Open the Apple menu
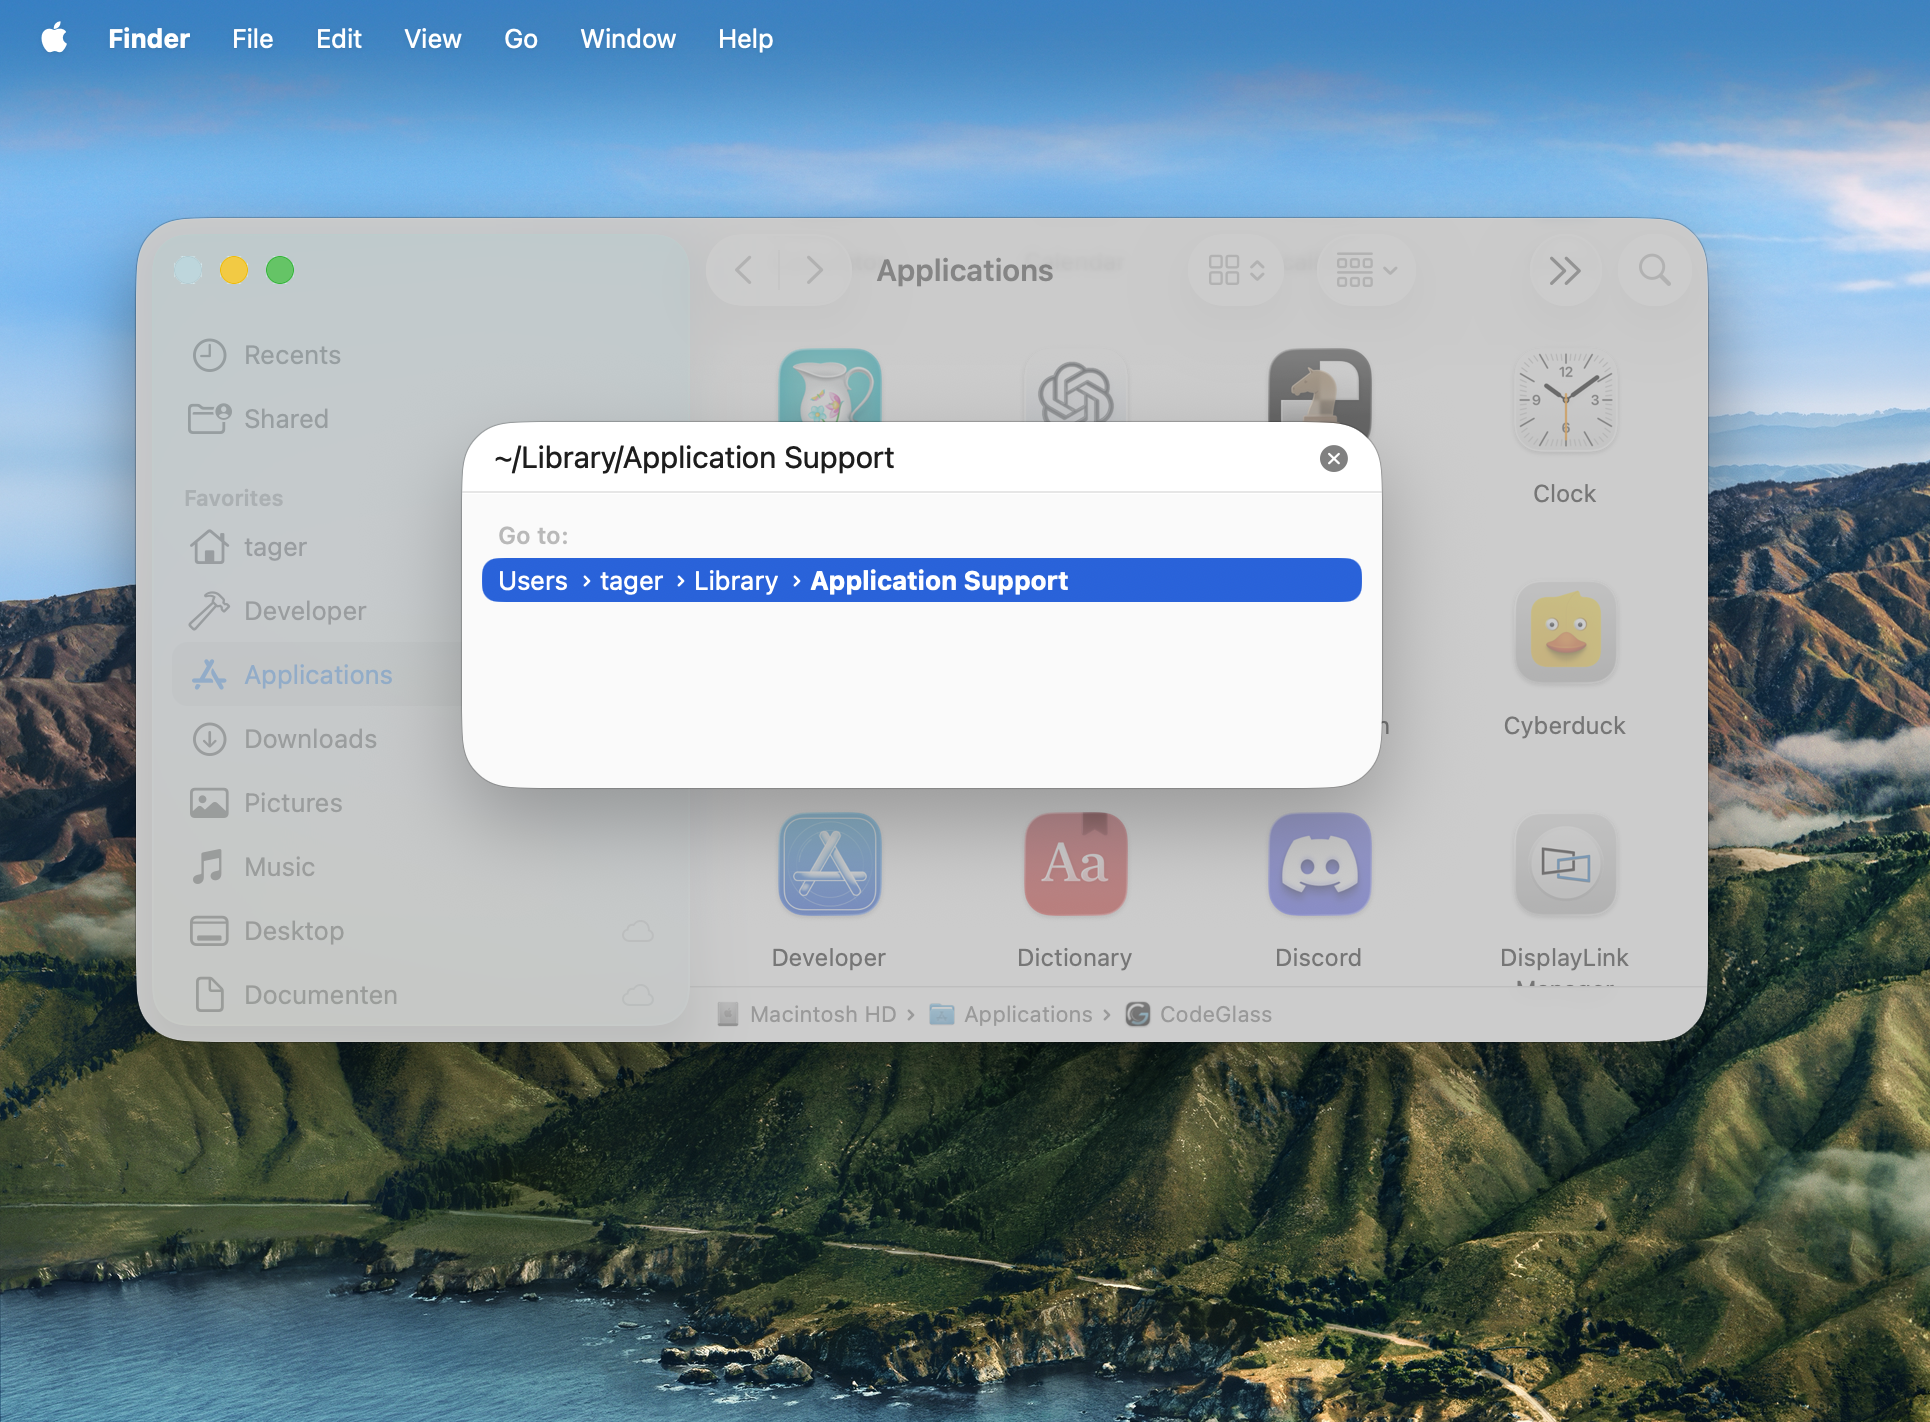The image size is (1930, 1422). (54, 38)
